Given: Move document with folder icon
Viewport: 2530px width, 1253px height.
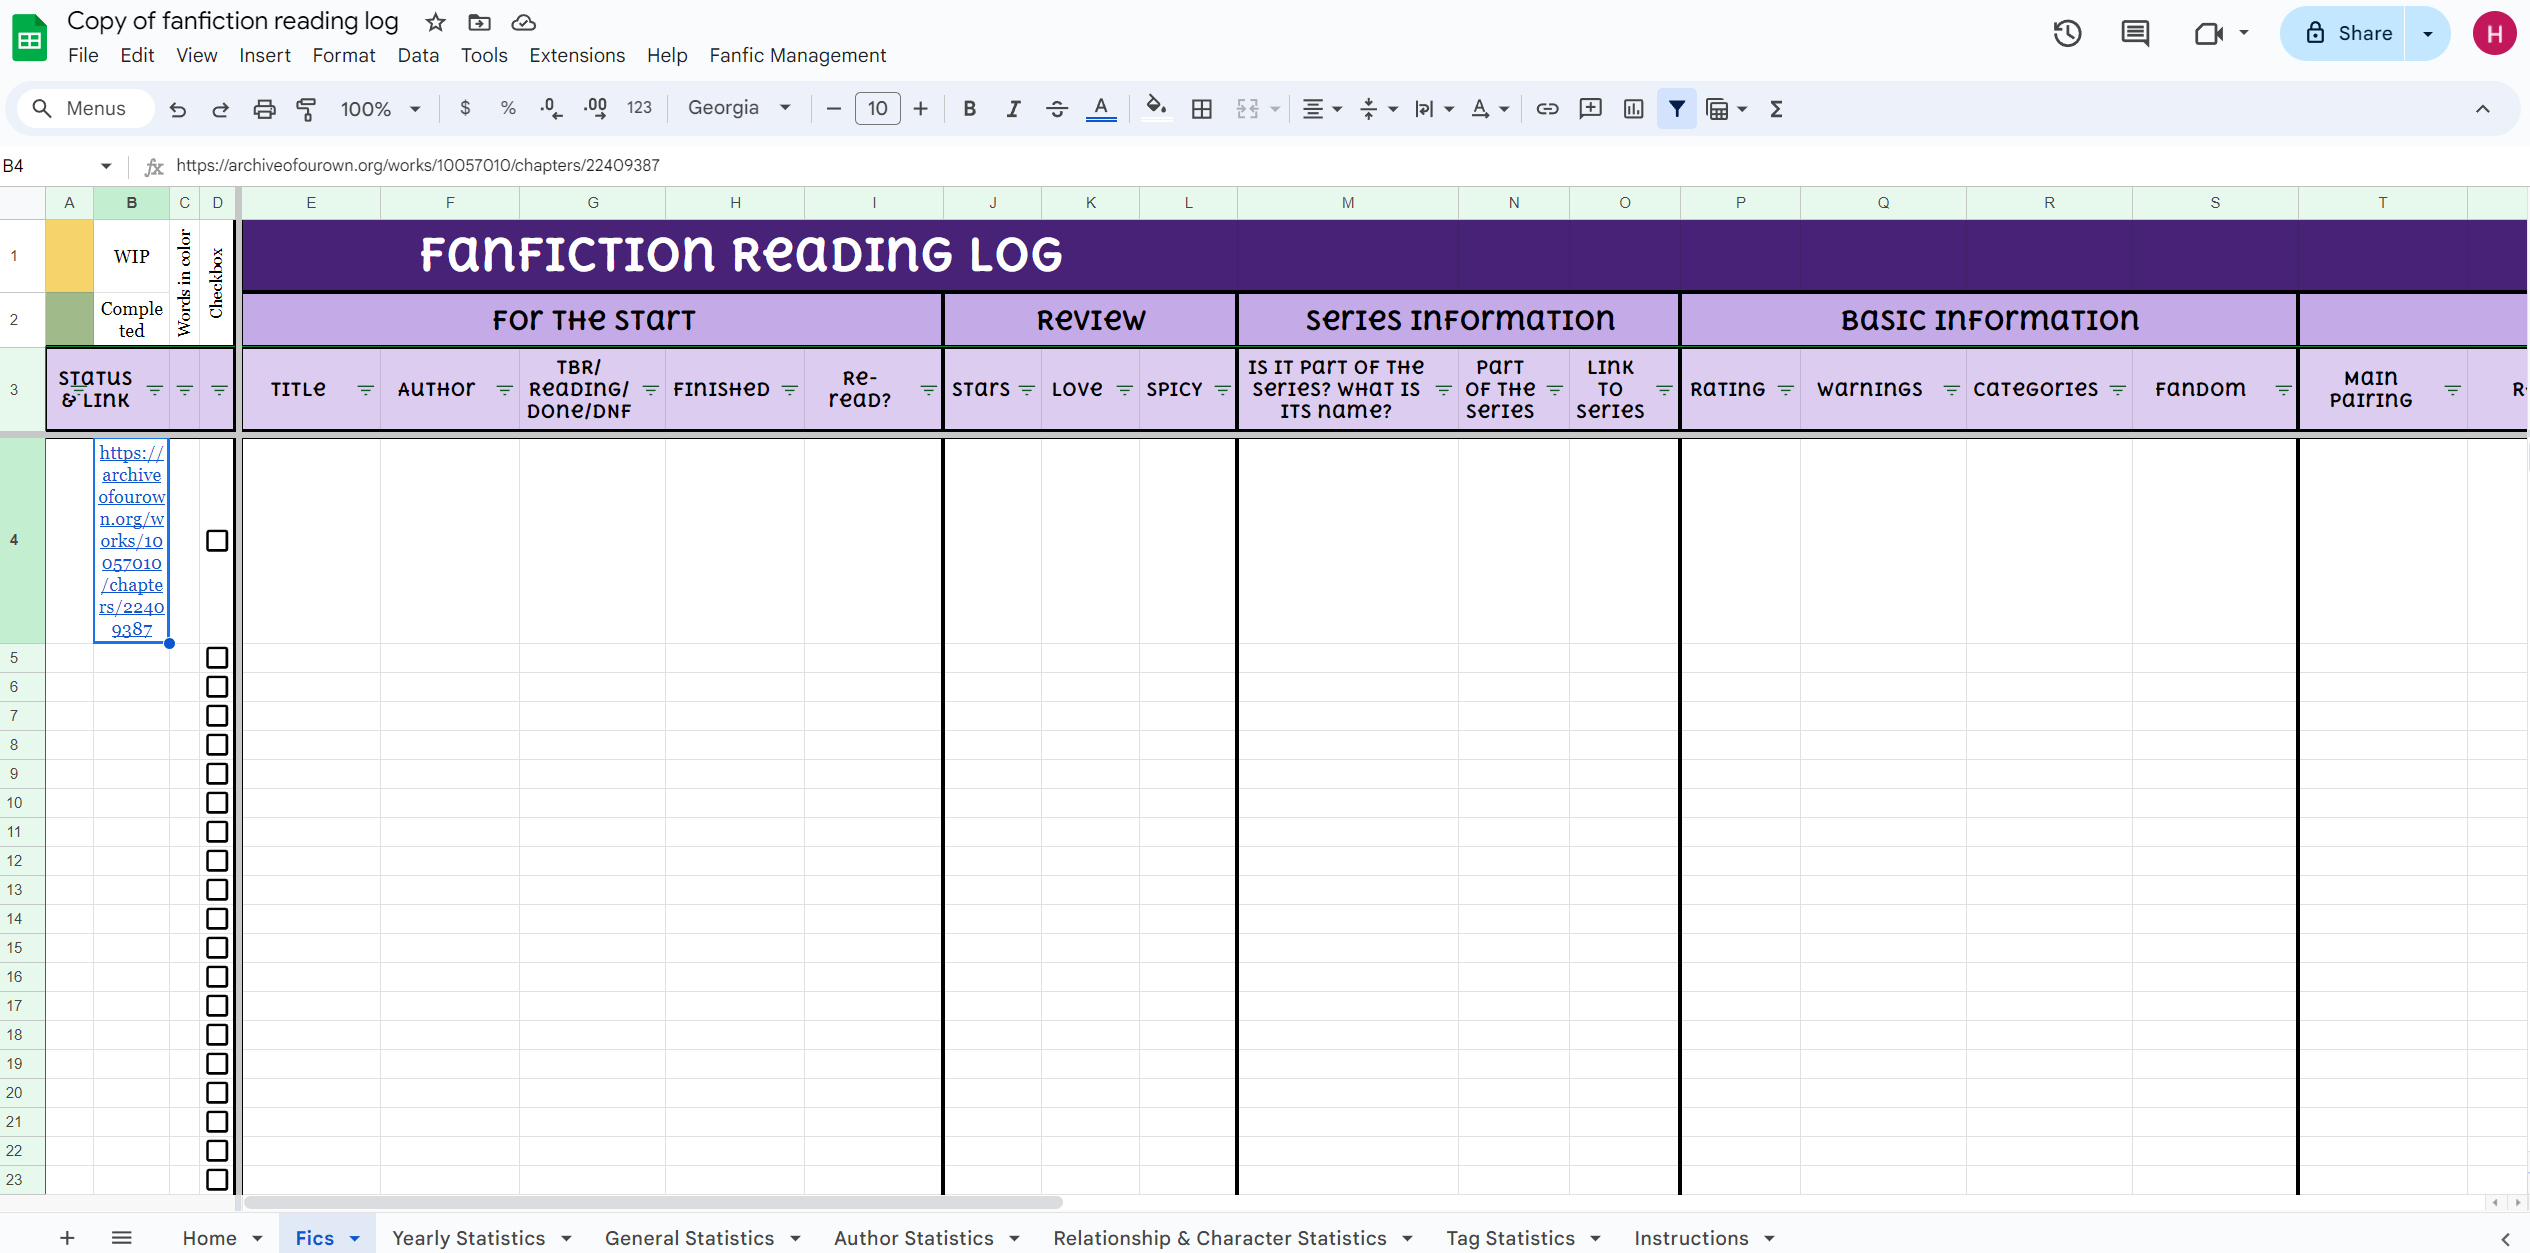Looking at the screenshot, I should point(479,22).
